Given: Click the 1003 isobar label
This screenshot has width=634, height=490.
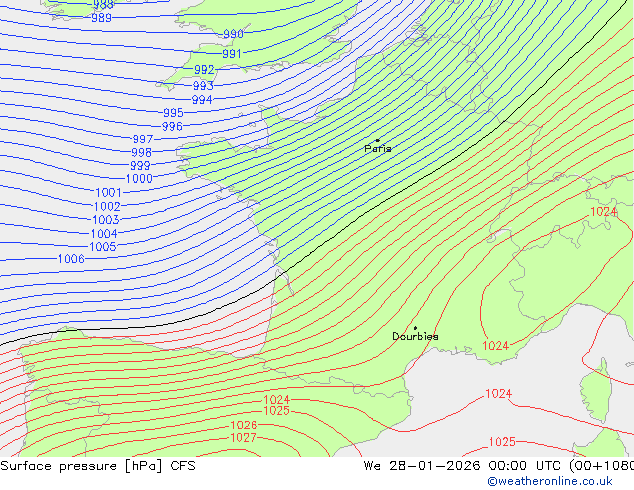Looking at the screenshot, I should pos(106,220).
